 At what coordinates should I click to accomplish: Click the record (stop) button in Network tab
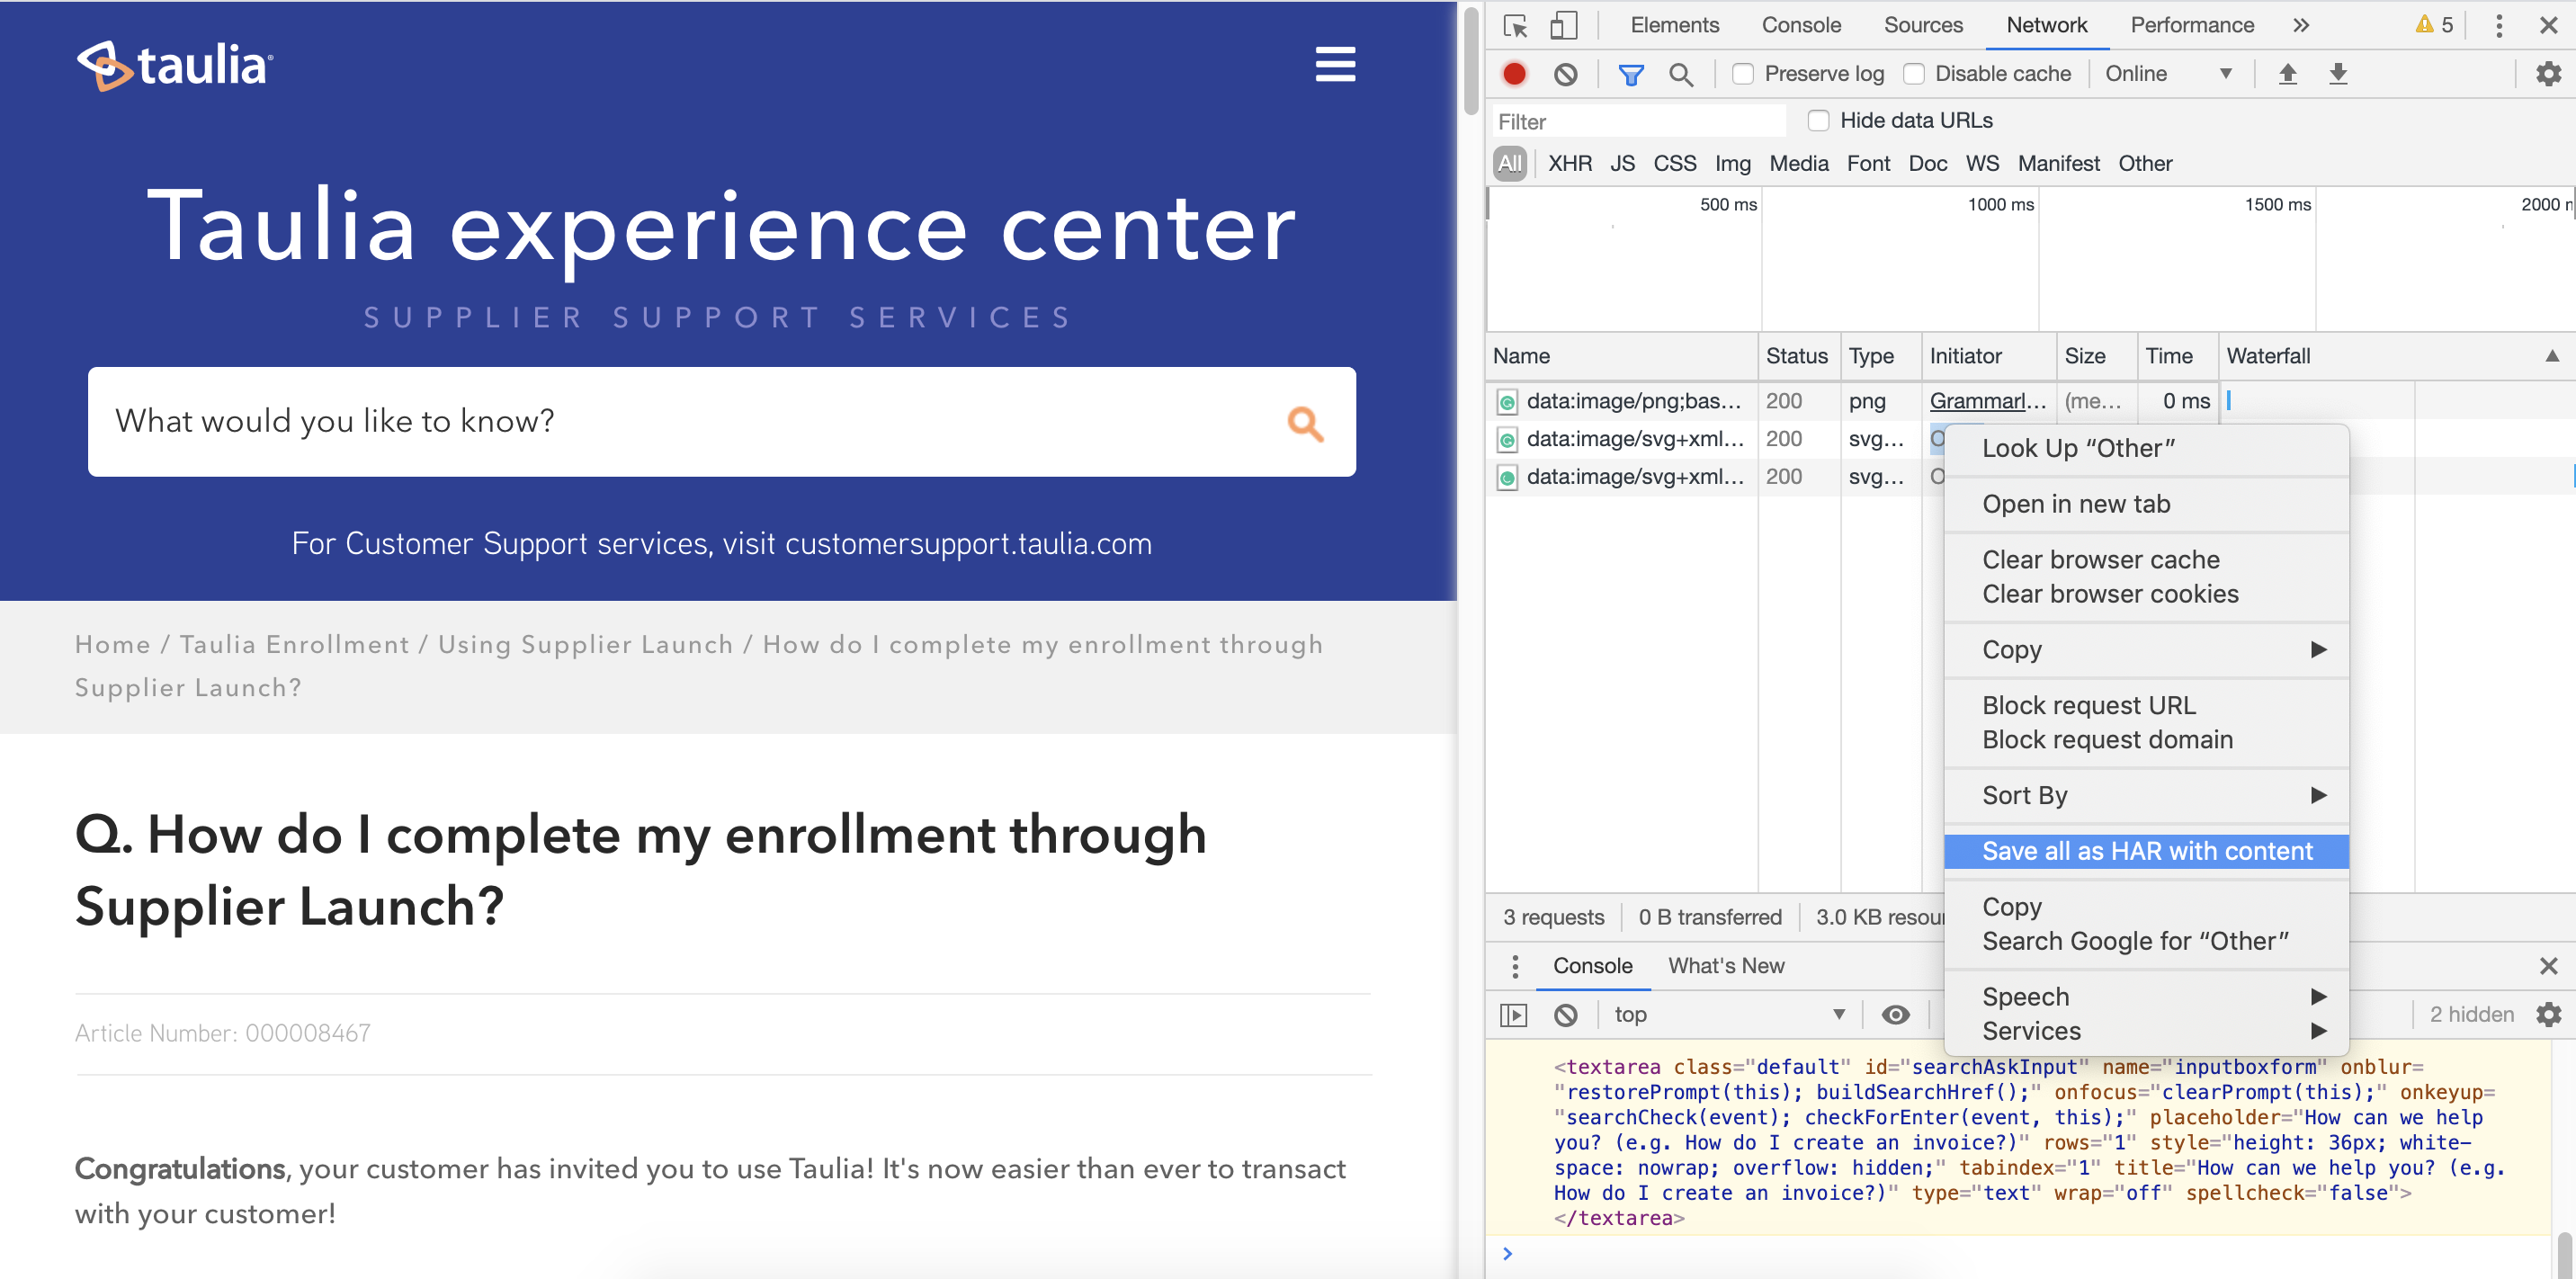pyautogui.click(x=1515, y=74)
